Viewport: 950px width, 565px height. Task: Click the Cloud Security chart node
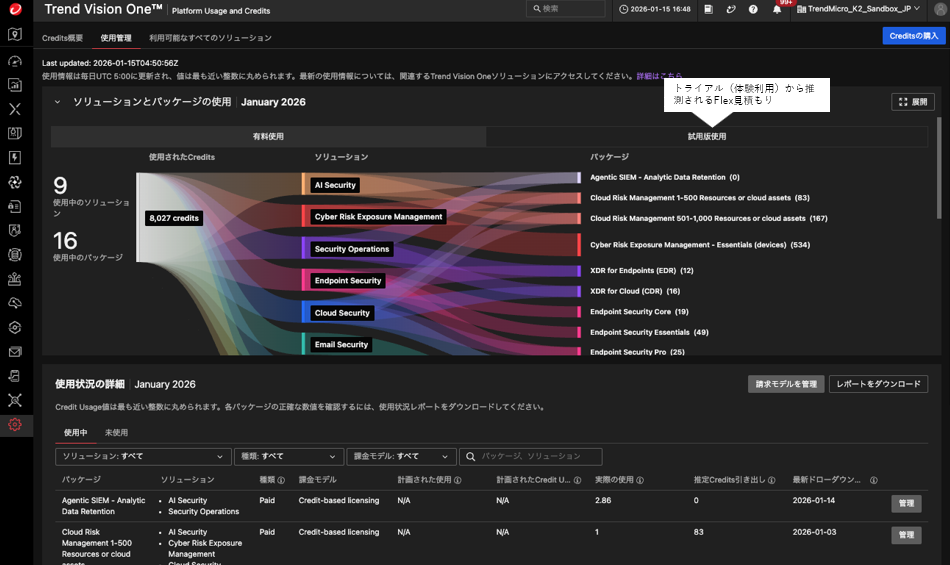pos(342,312)
